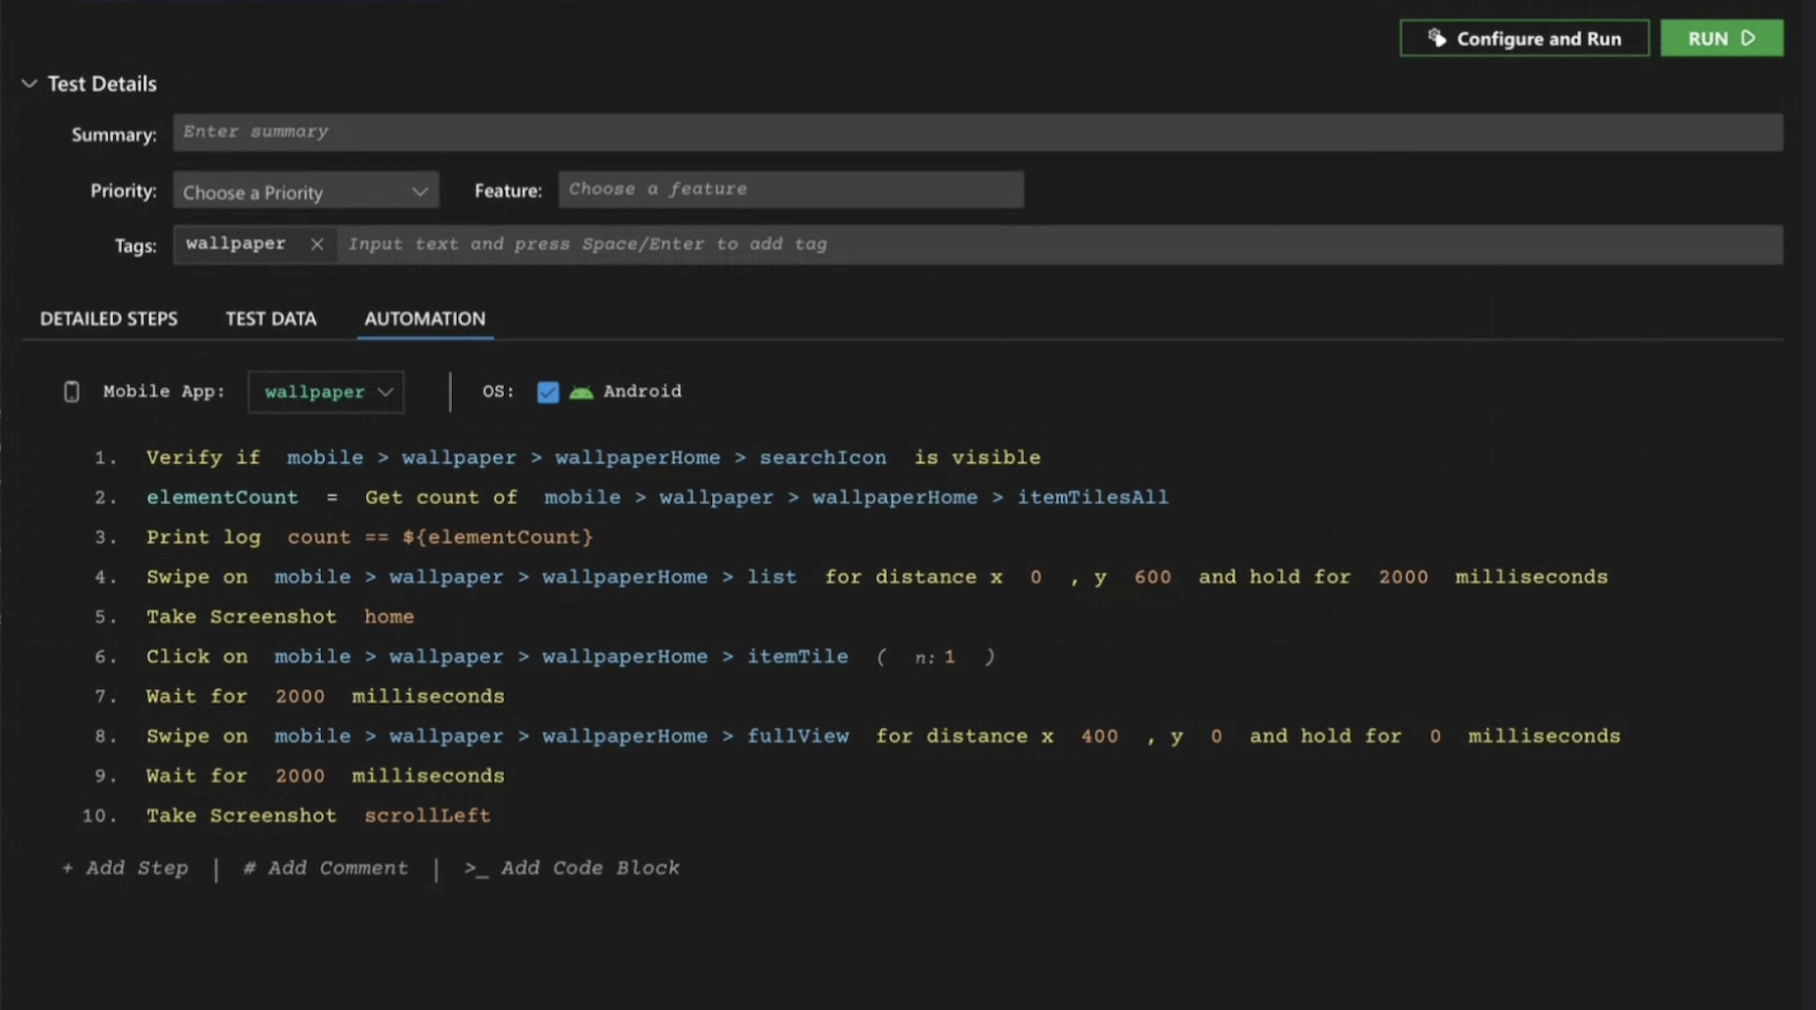Switch to the Detailed Steps tab
The image size is (1816, 1010).
[x=109, y=319]
